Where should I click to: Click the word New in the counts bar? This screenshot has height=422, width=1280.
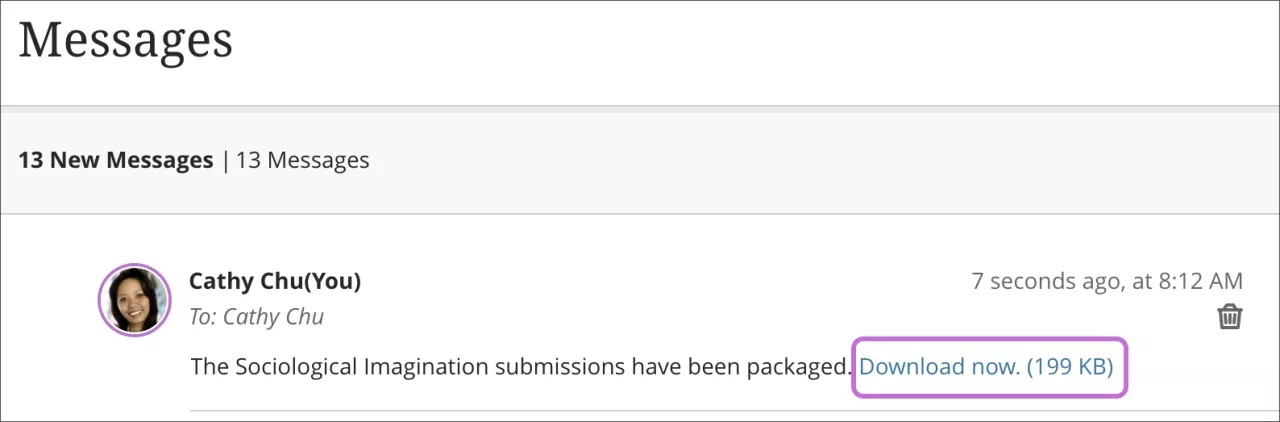[75, 160]
